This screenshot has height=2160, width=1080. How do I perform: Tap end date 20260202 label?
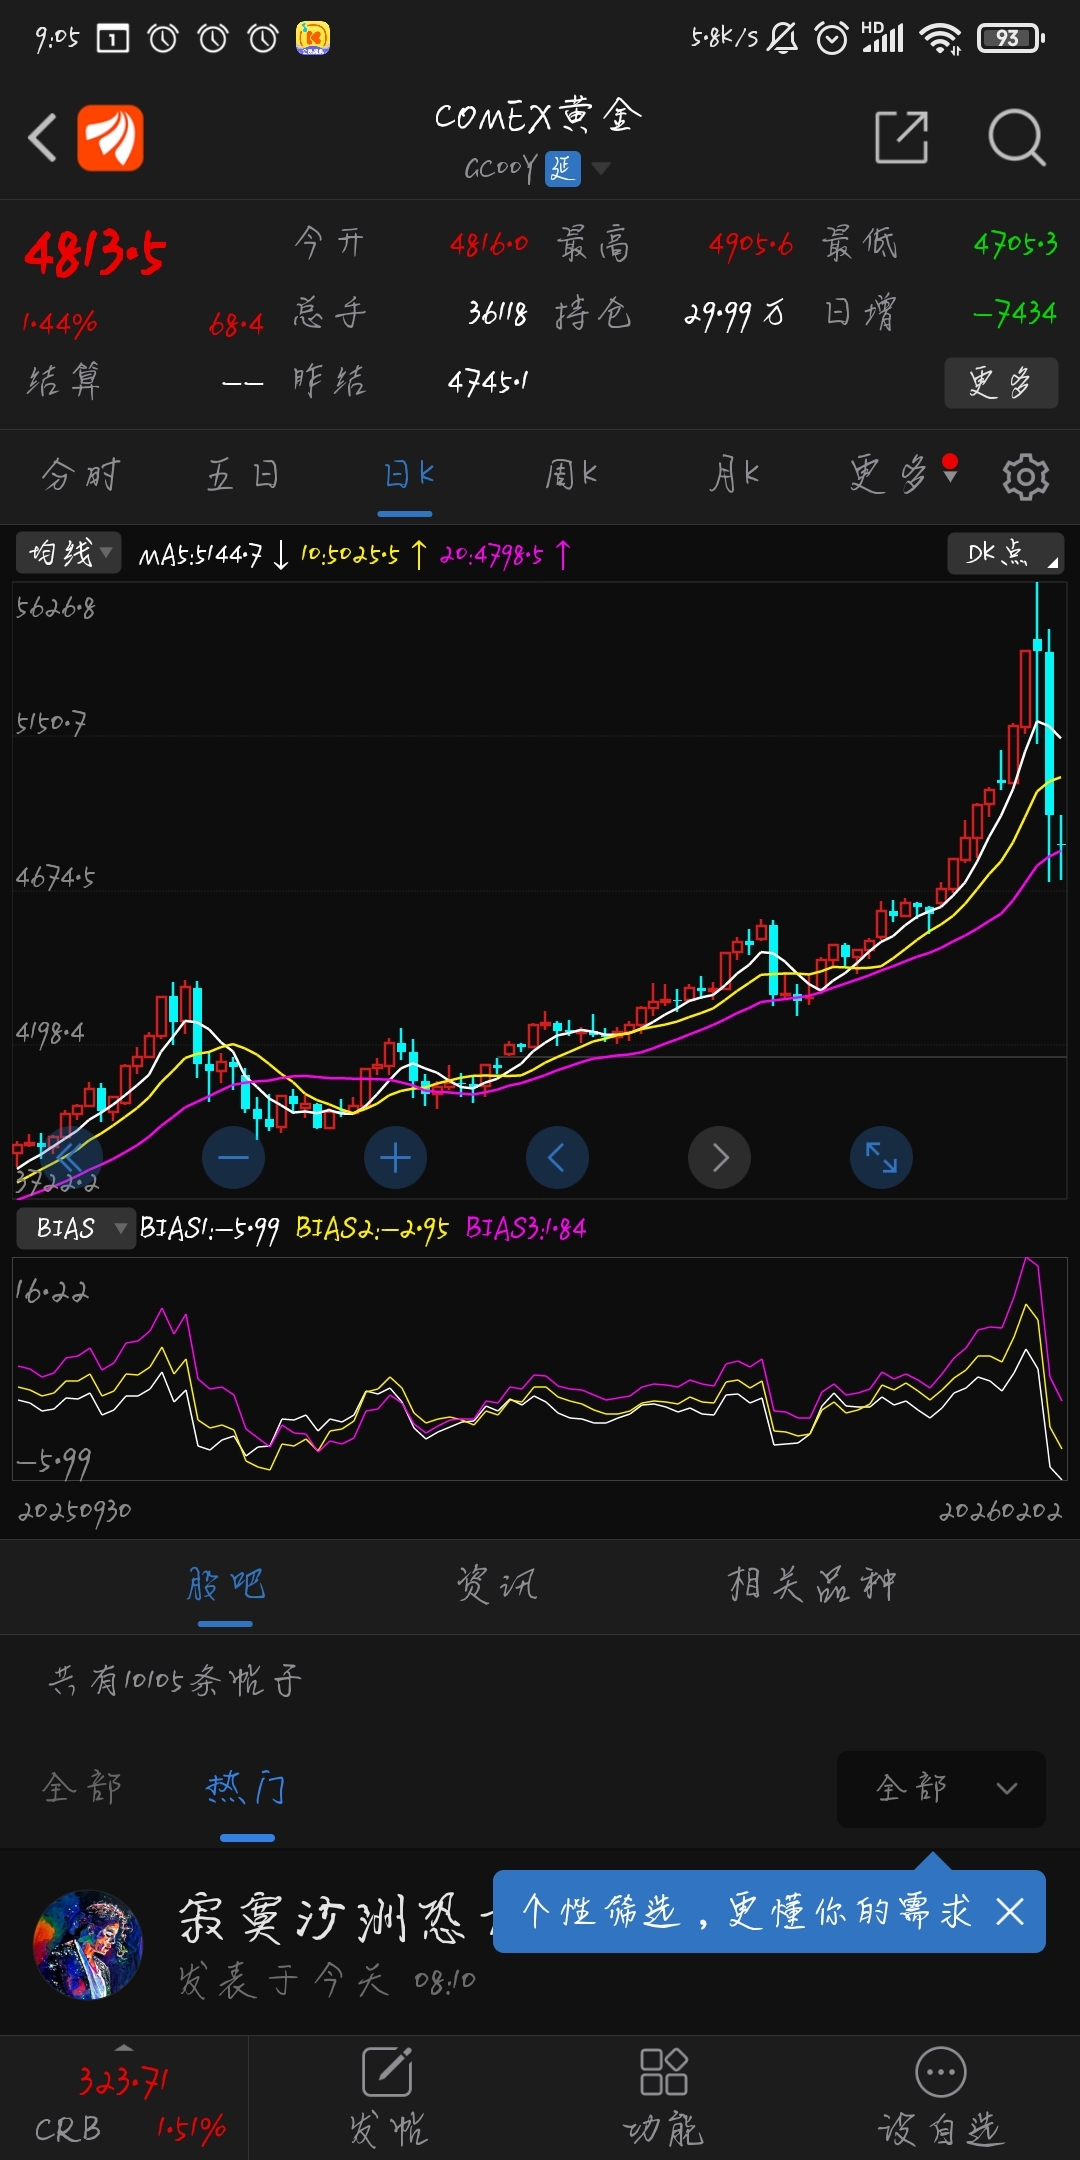[1000, 1511]
